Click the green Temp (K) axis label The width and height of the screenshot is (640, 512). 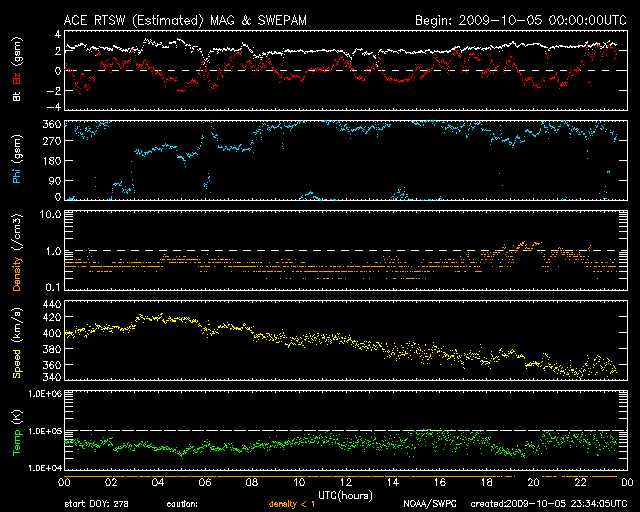(17, 430)
